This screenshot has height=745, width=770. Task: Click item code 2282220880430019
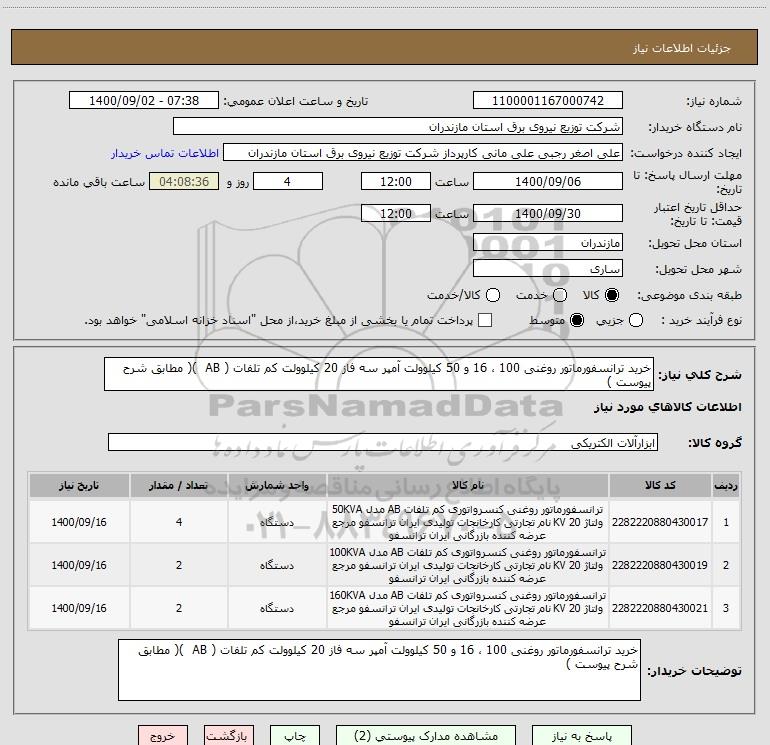tap(660, 565)
